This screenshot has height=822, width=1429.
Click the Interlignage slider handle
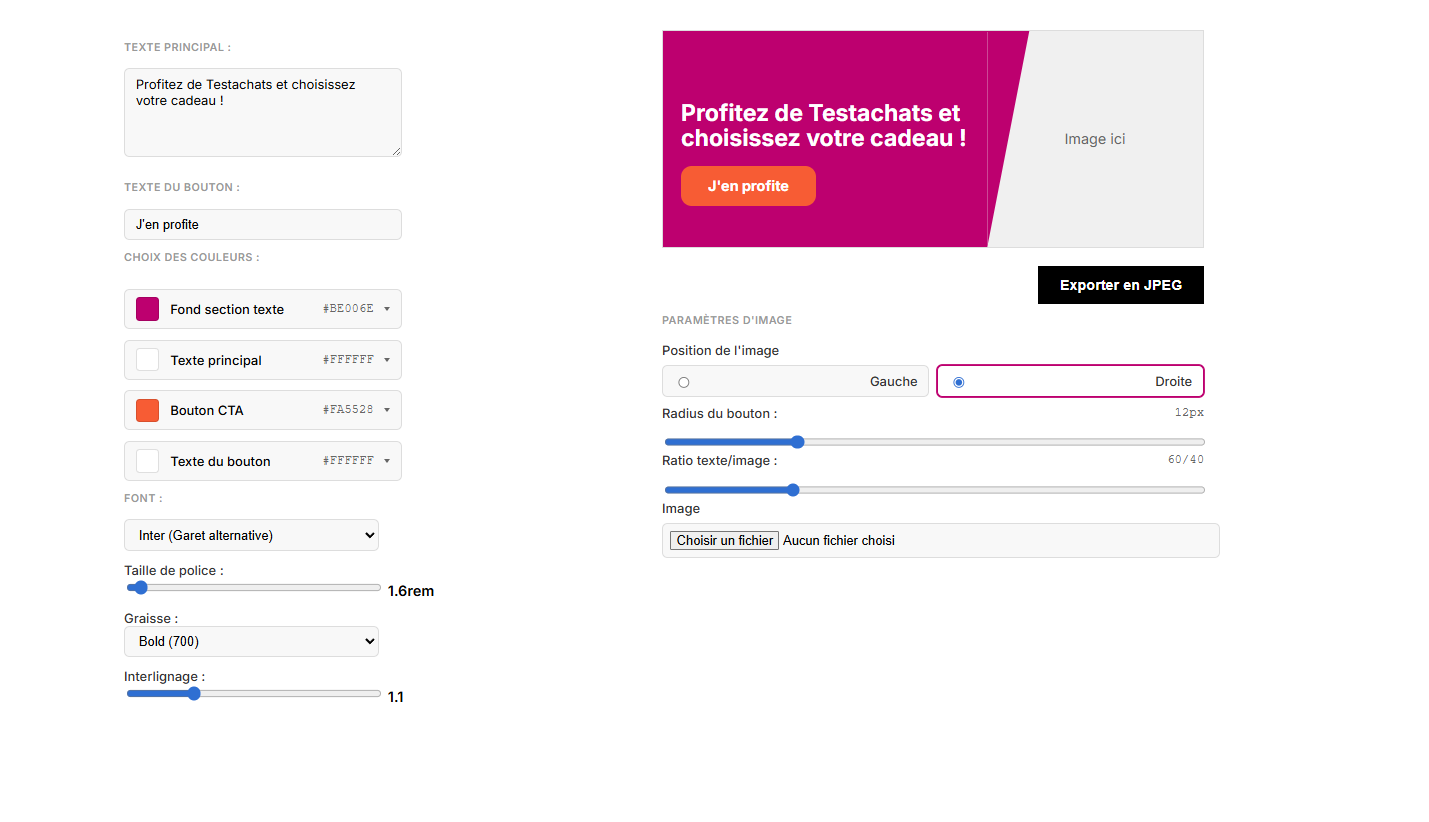pyautogui.click(x=194, y=694)
